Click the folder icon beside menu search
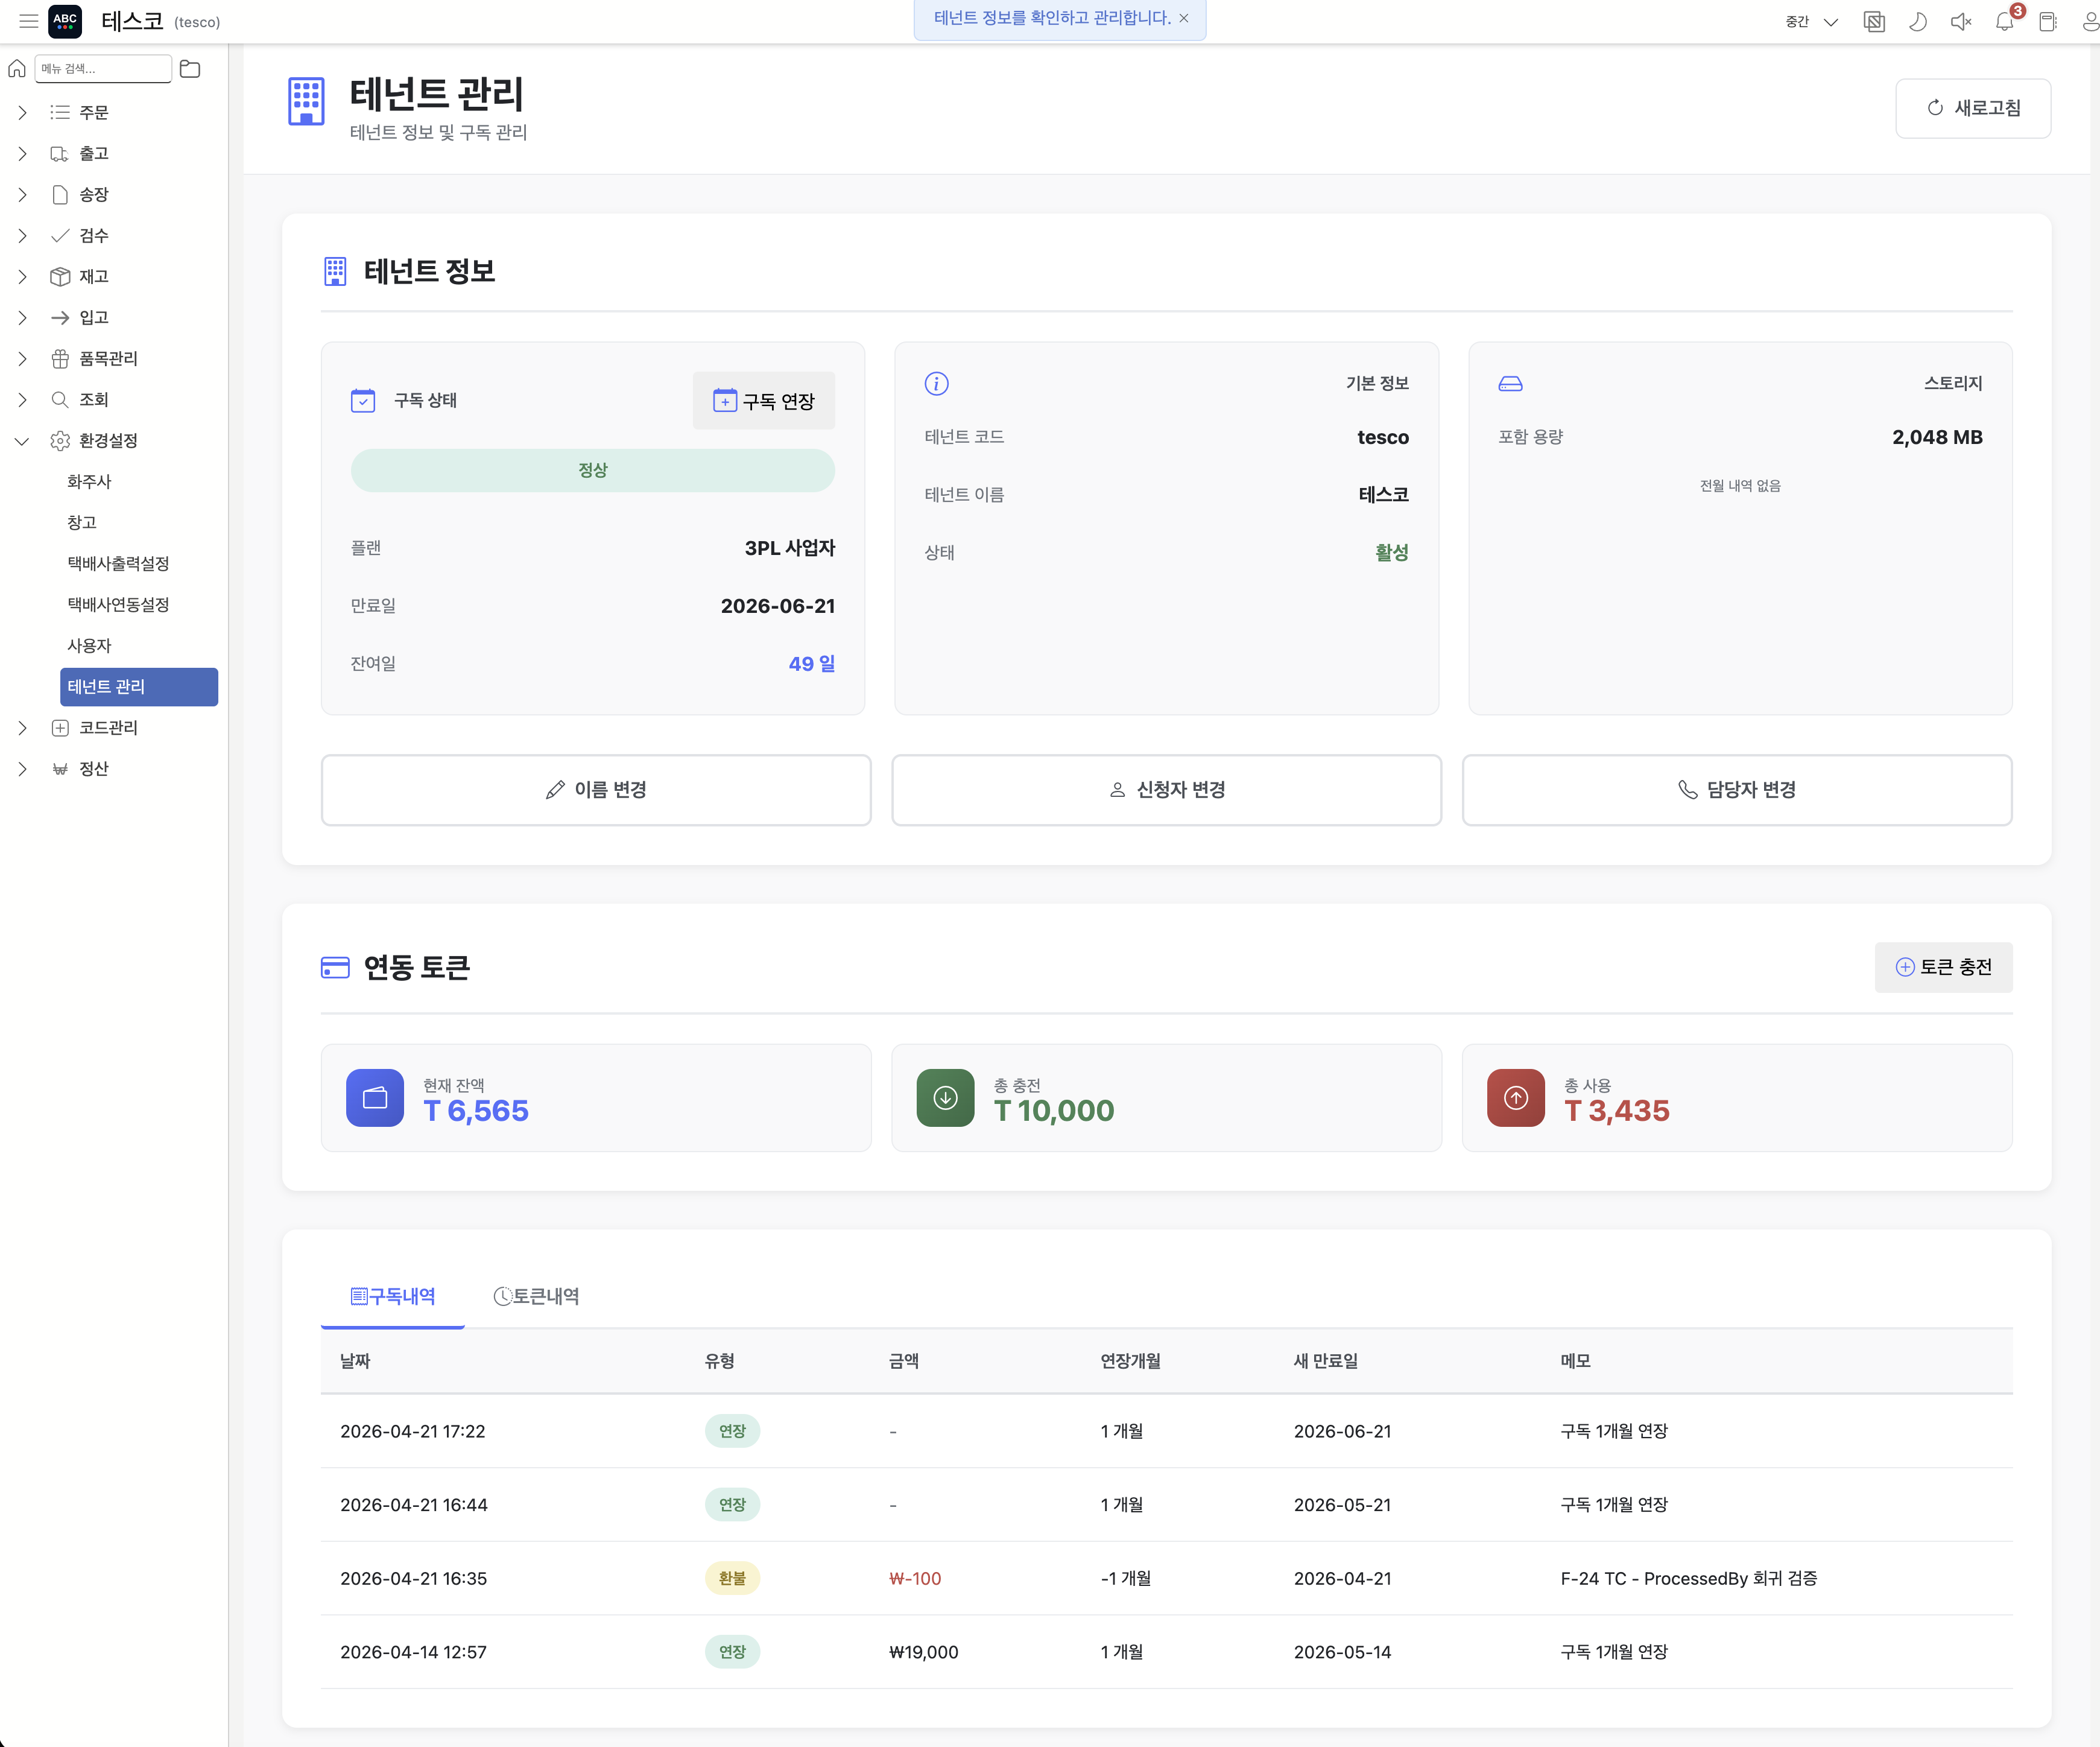The width and height of the screenshot is (2100, 1747). click(x=190, y=69)
